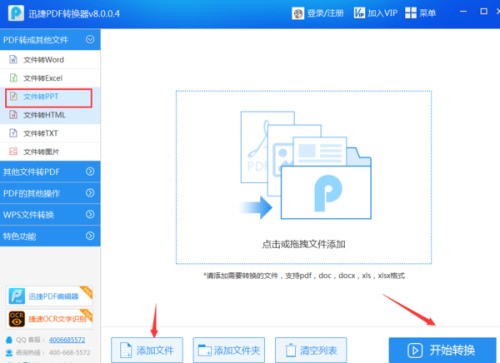Select 文件转Excel conversion option

coord(50,78)
